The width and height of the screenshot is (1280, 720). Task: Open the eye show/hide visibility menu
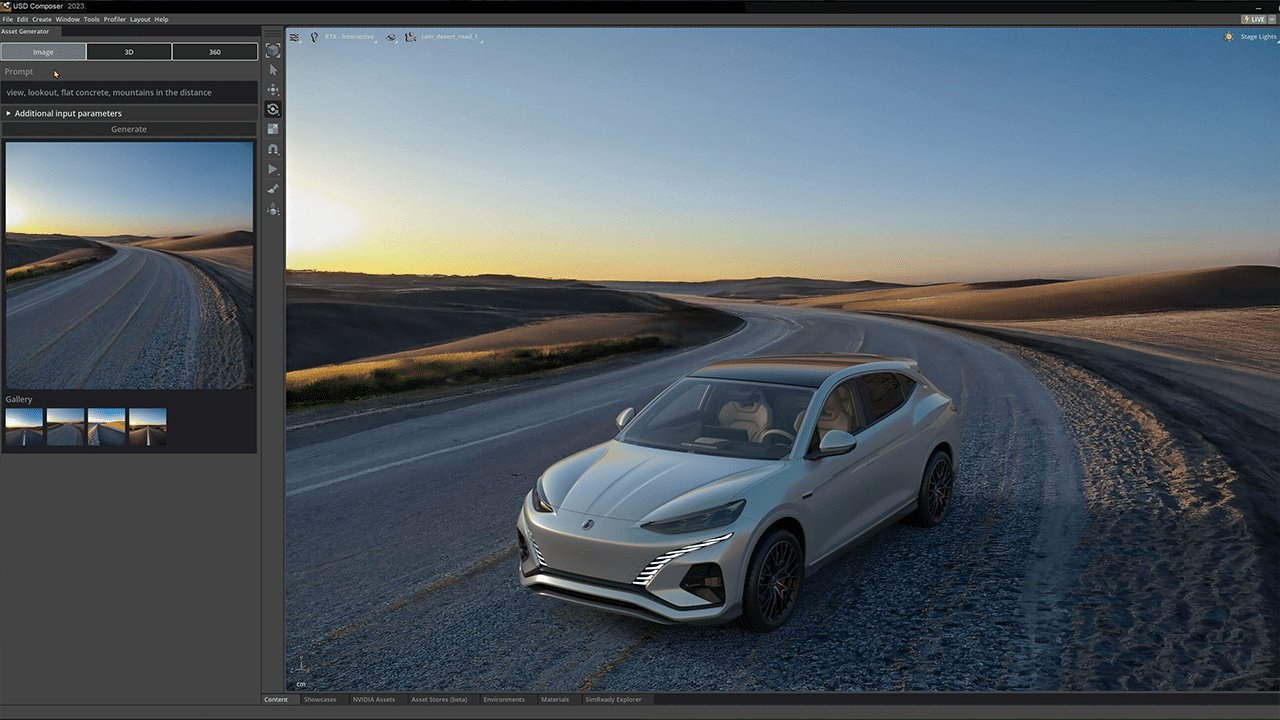(x=391, y=37)
